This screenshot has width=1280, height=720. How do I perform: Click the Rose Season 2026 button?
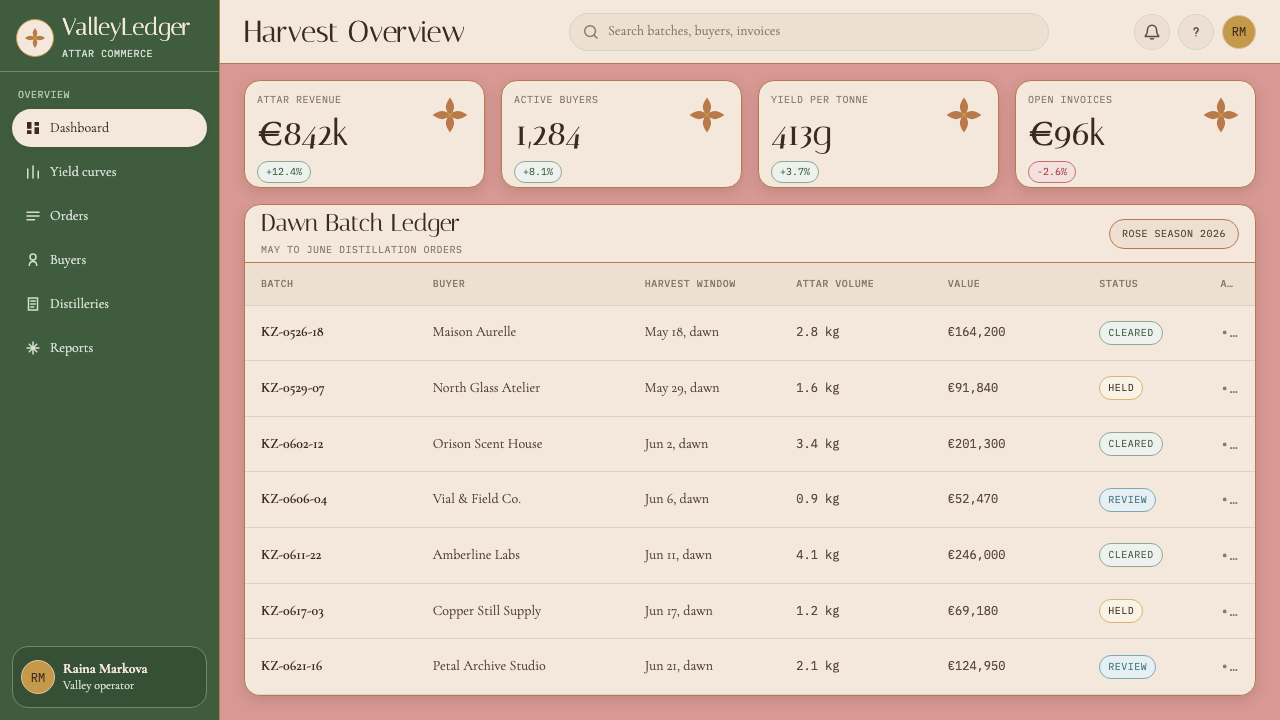(1174, 234)
